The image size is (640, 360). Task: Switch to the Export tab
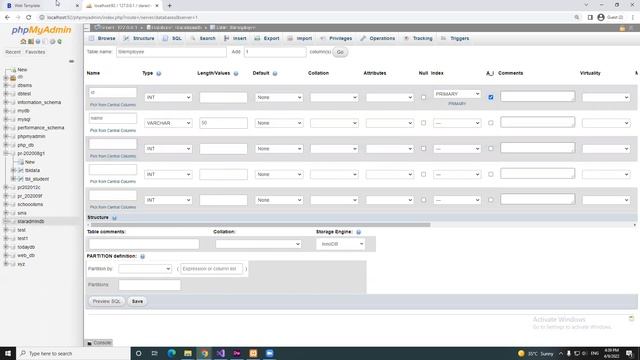pos(267,38)
